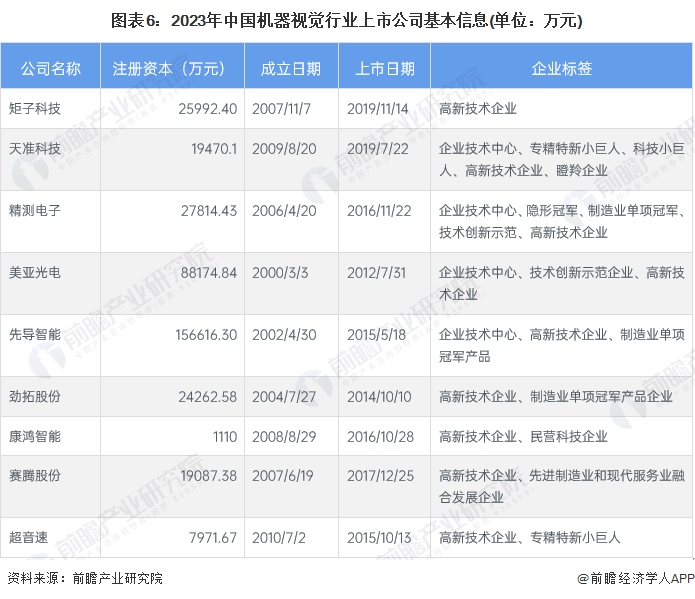This screenshot has width=695, height=599.
Task: Select the company name 赛腾股份
Action: [35, 476]
